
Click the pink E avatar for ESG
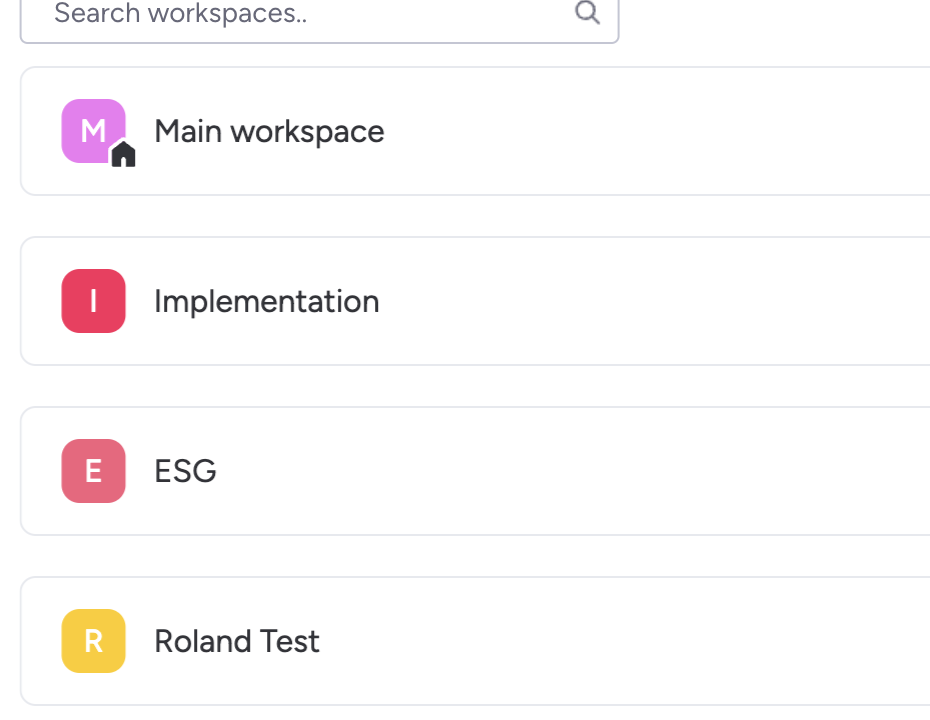[x=94, y=471]
